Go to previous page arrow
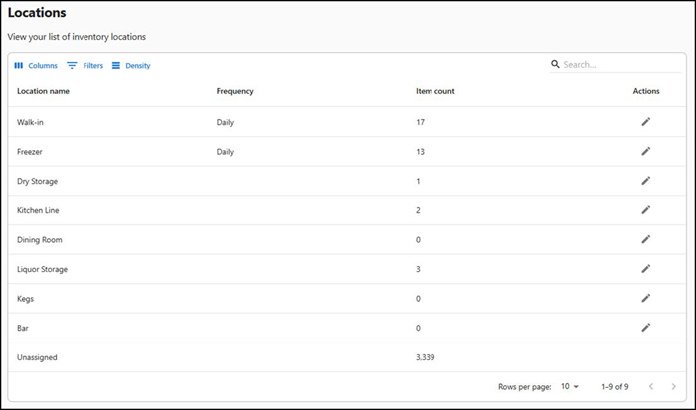The width and height of the screenshot is (696, 410). 651,386
